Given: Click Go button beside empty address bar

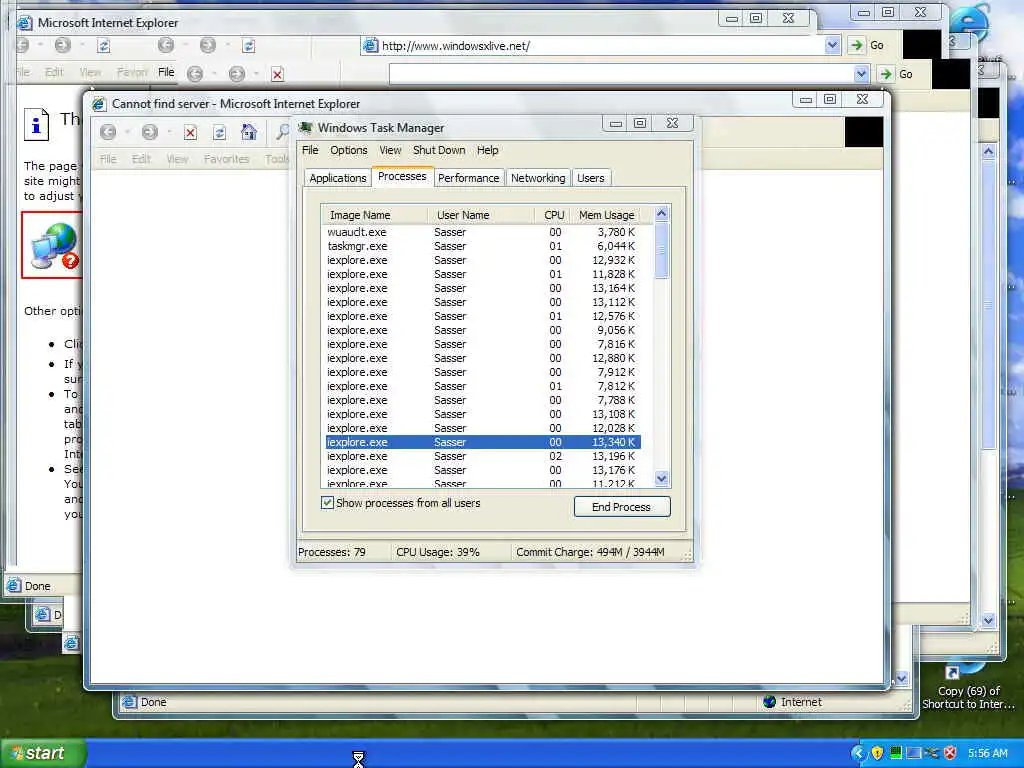Looking at the screenshot, I should point(896,74).
